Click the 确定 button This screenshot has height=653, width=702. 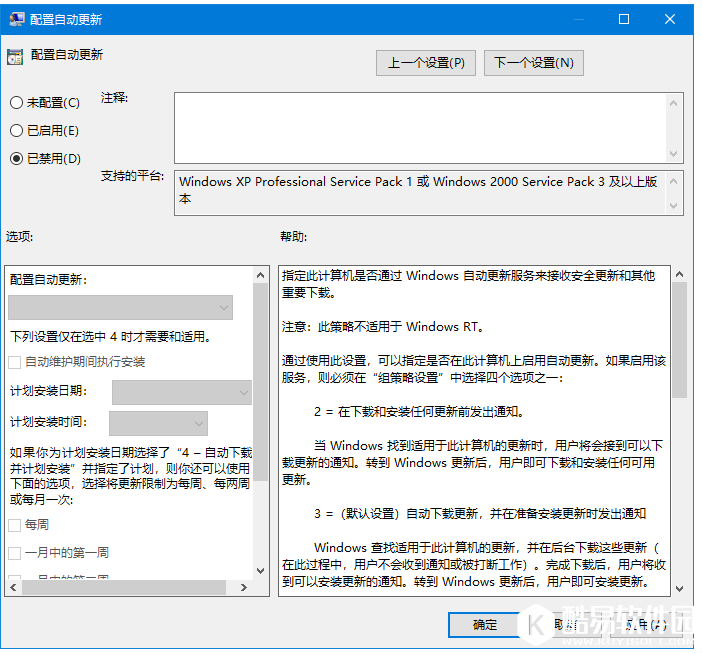coord(485,625)
